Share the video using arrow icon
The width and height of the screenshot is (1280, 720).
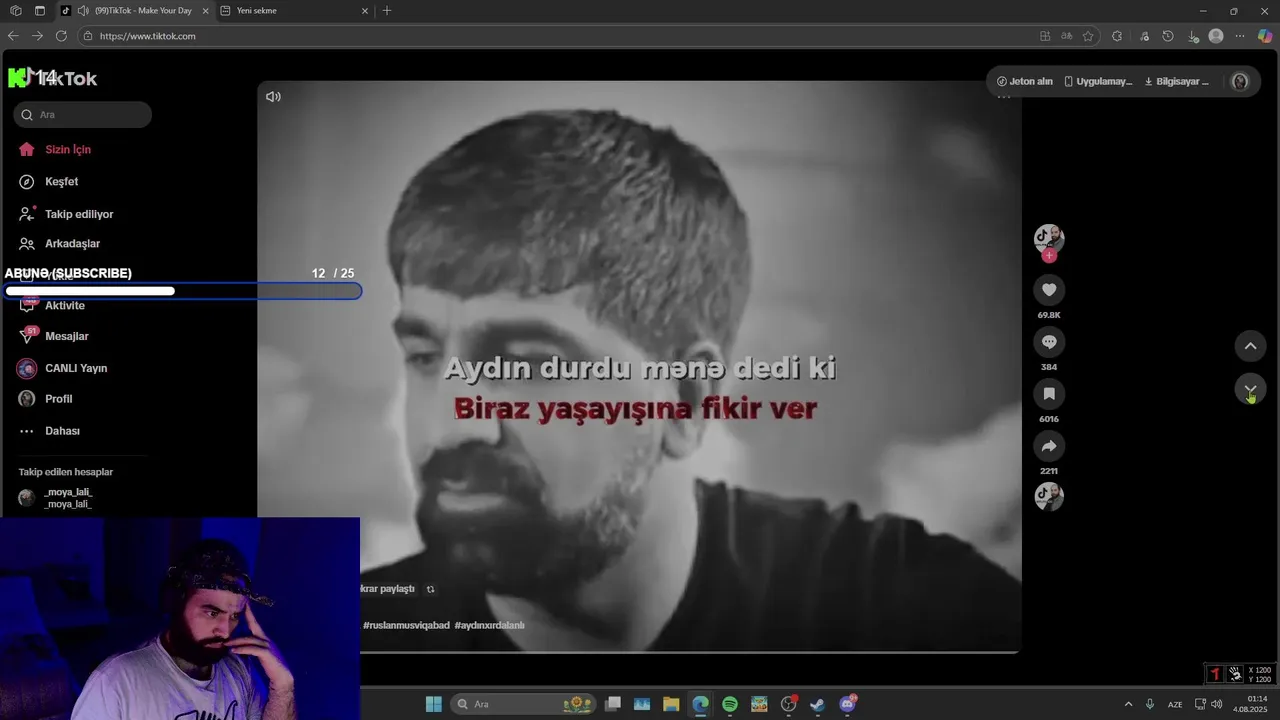[1049, 446]
